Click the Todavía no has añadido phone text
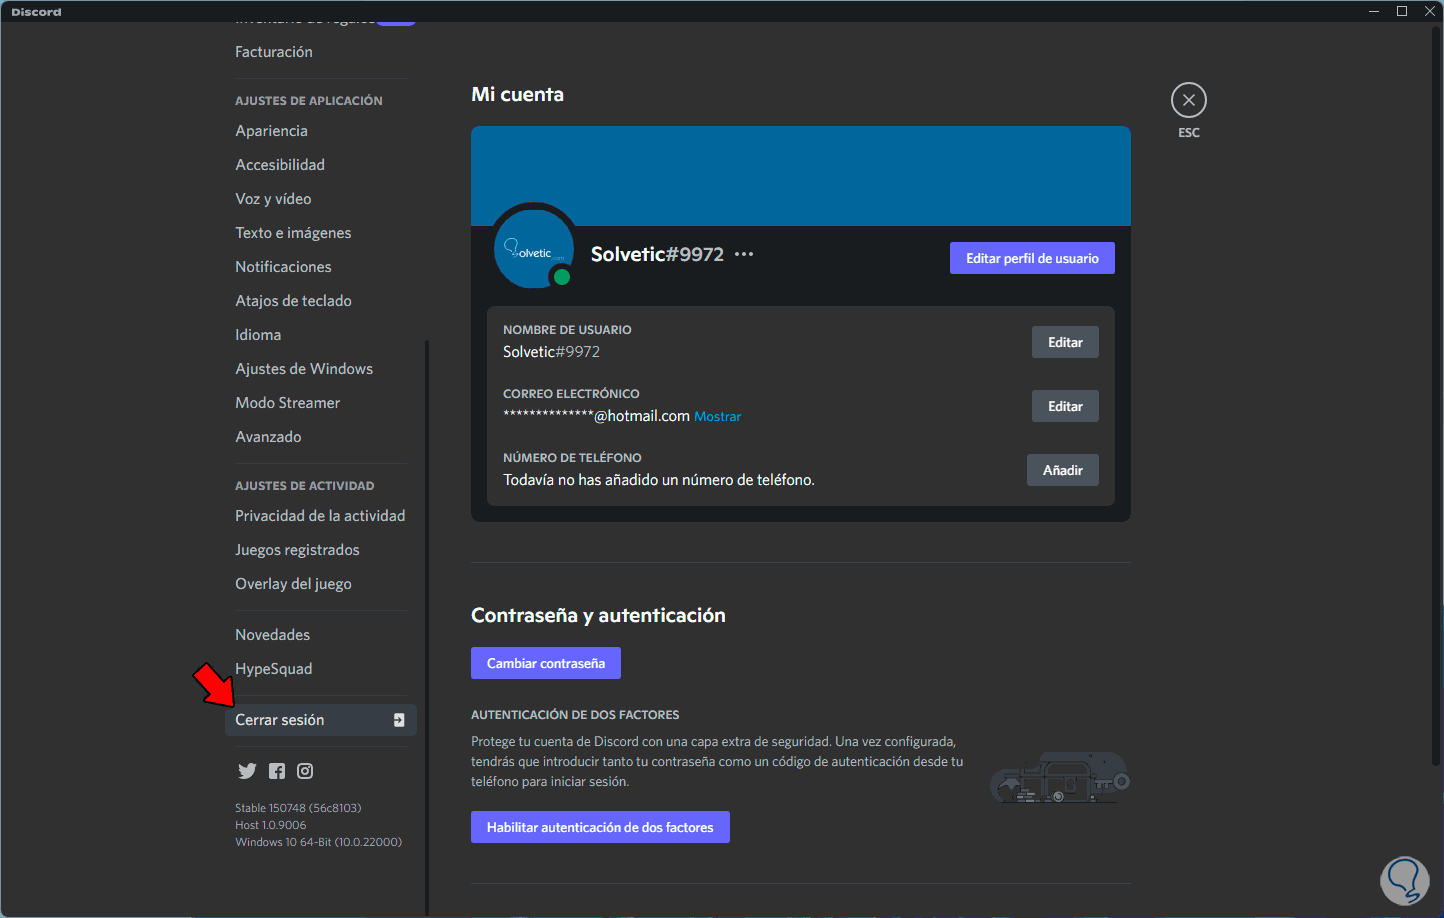This screenshot has height=918, width=1444. 659,480
